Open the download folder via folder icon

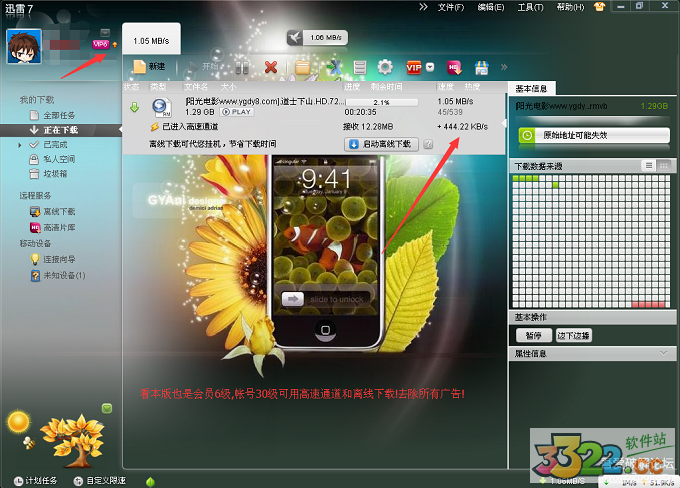point(302,67)
